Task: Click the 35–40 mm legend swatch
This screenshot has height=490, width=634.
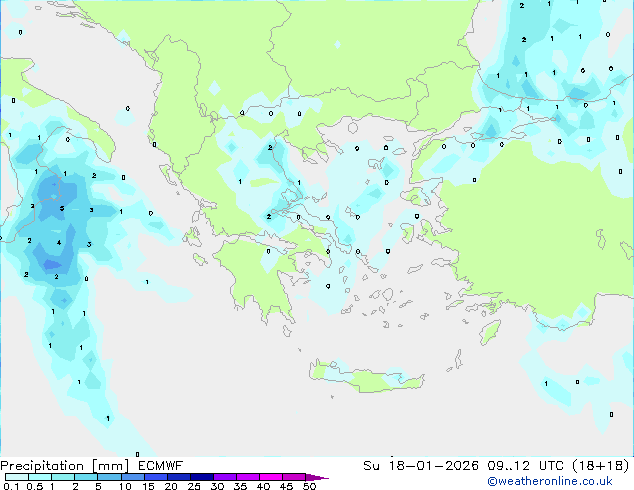Action: click(x=248, y=477)
